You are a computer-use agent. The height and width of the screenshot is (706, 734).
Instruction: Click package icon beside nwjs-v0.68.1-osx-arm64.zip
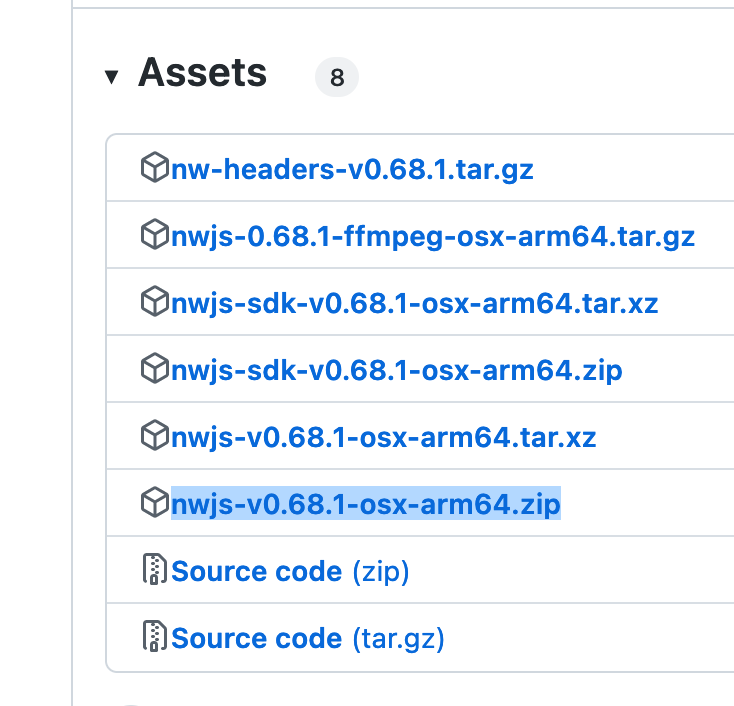point(155,502)
